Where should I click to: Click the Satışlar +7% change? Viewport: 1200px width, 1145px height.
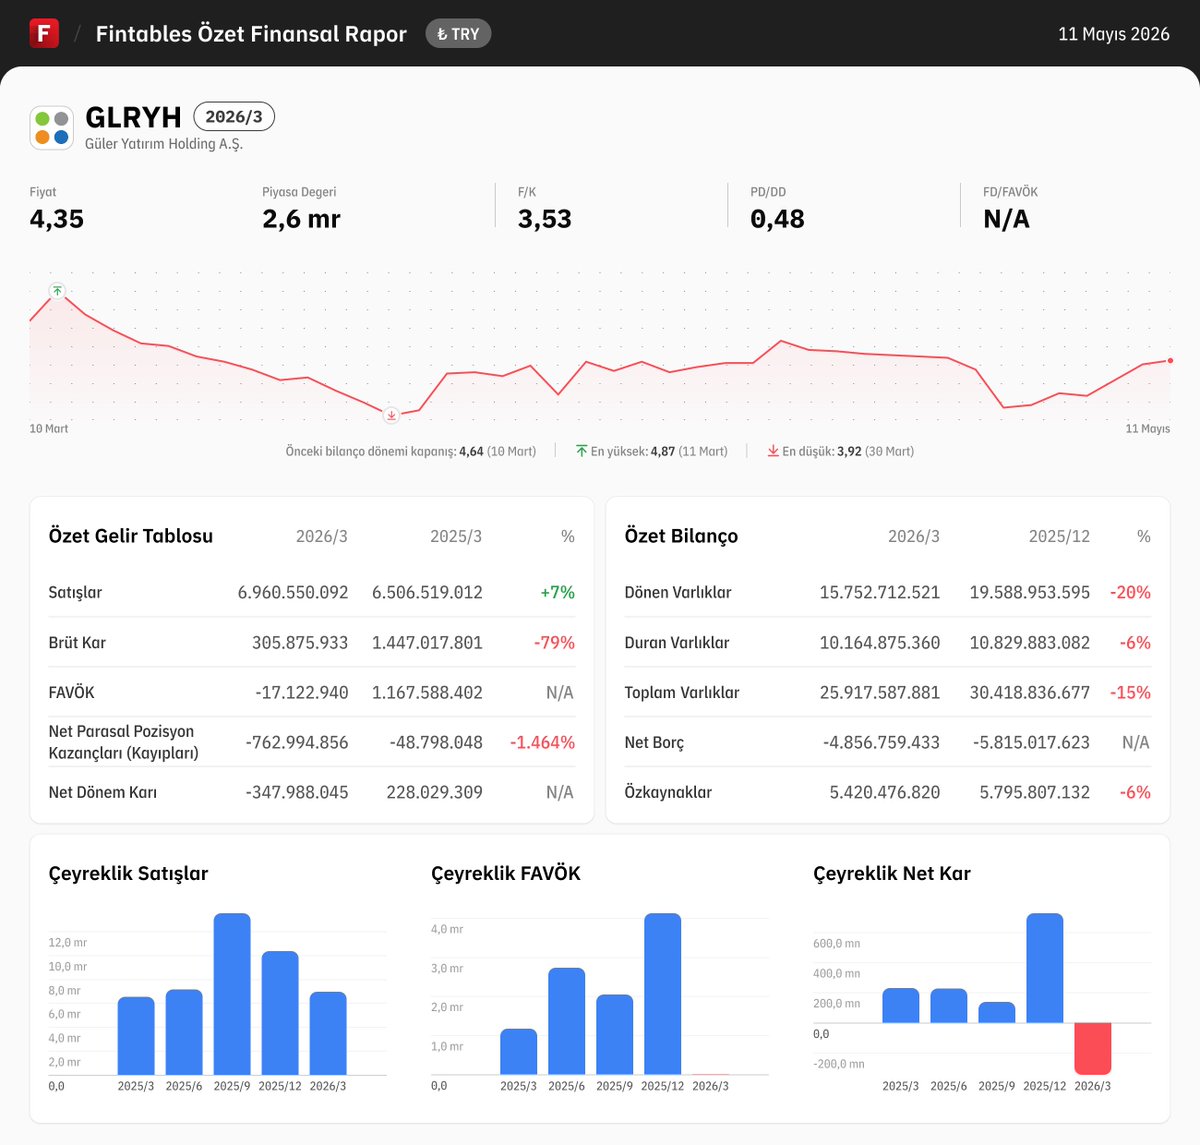tap(557, 592)
